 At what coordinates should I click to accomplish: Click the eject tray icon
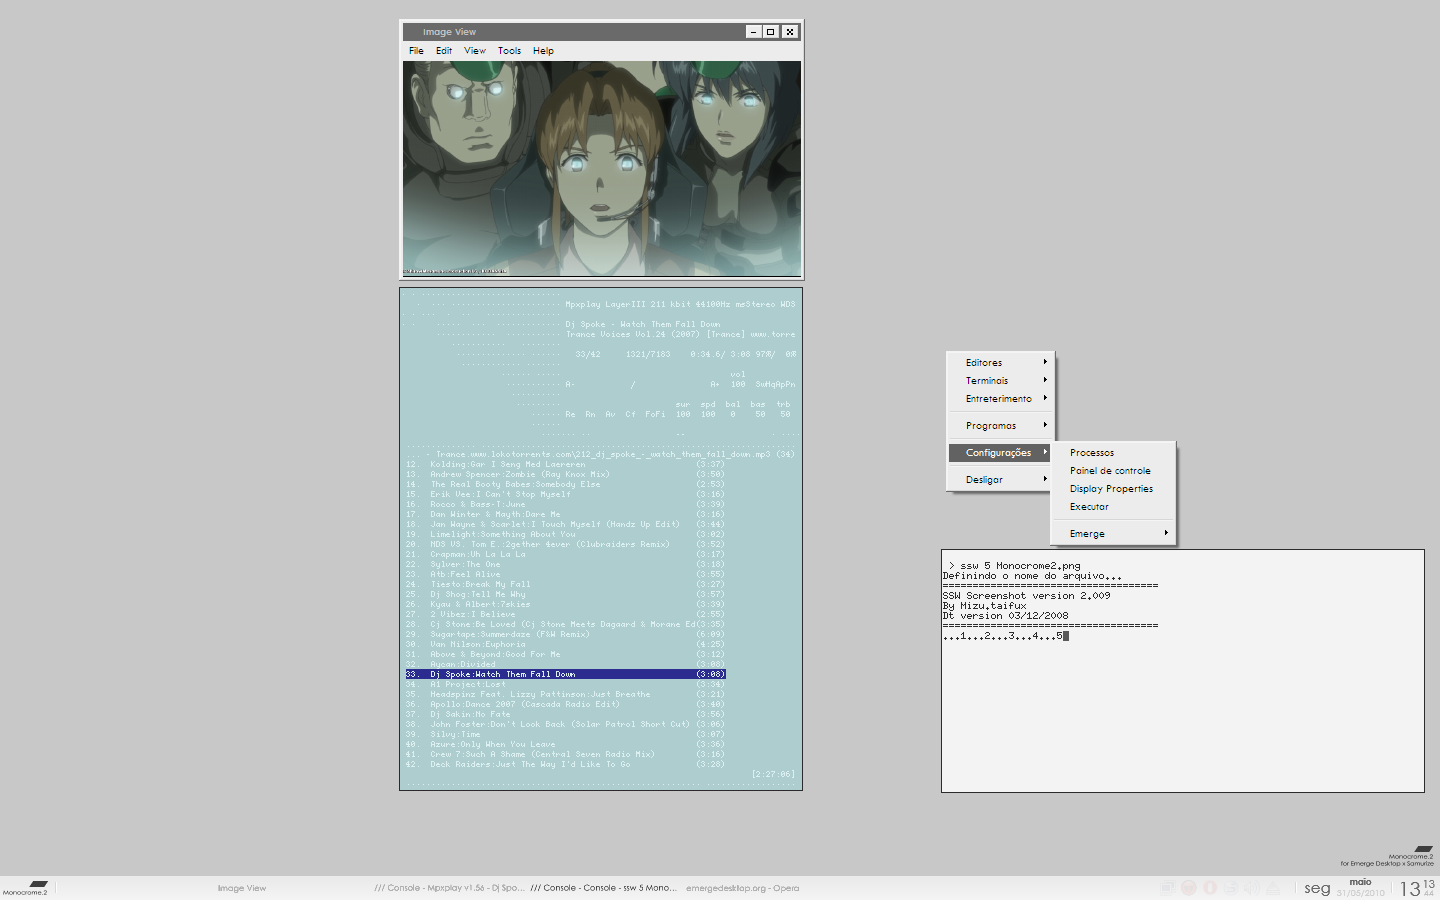1273,888
